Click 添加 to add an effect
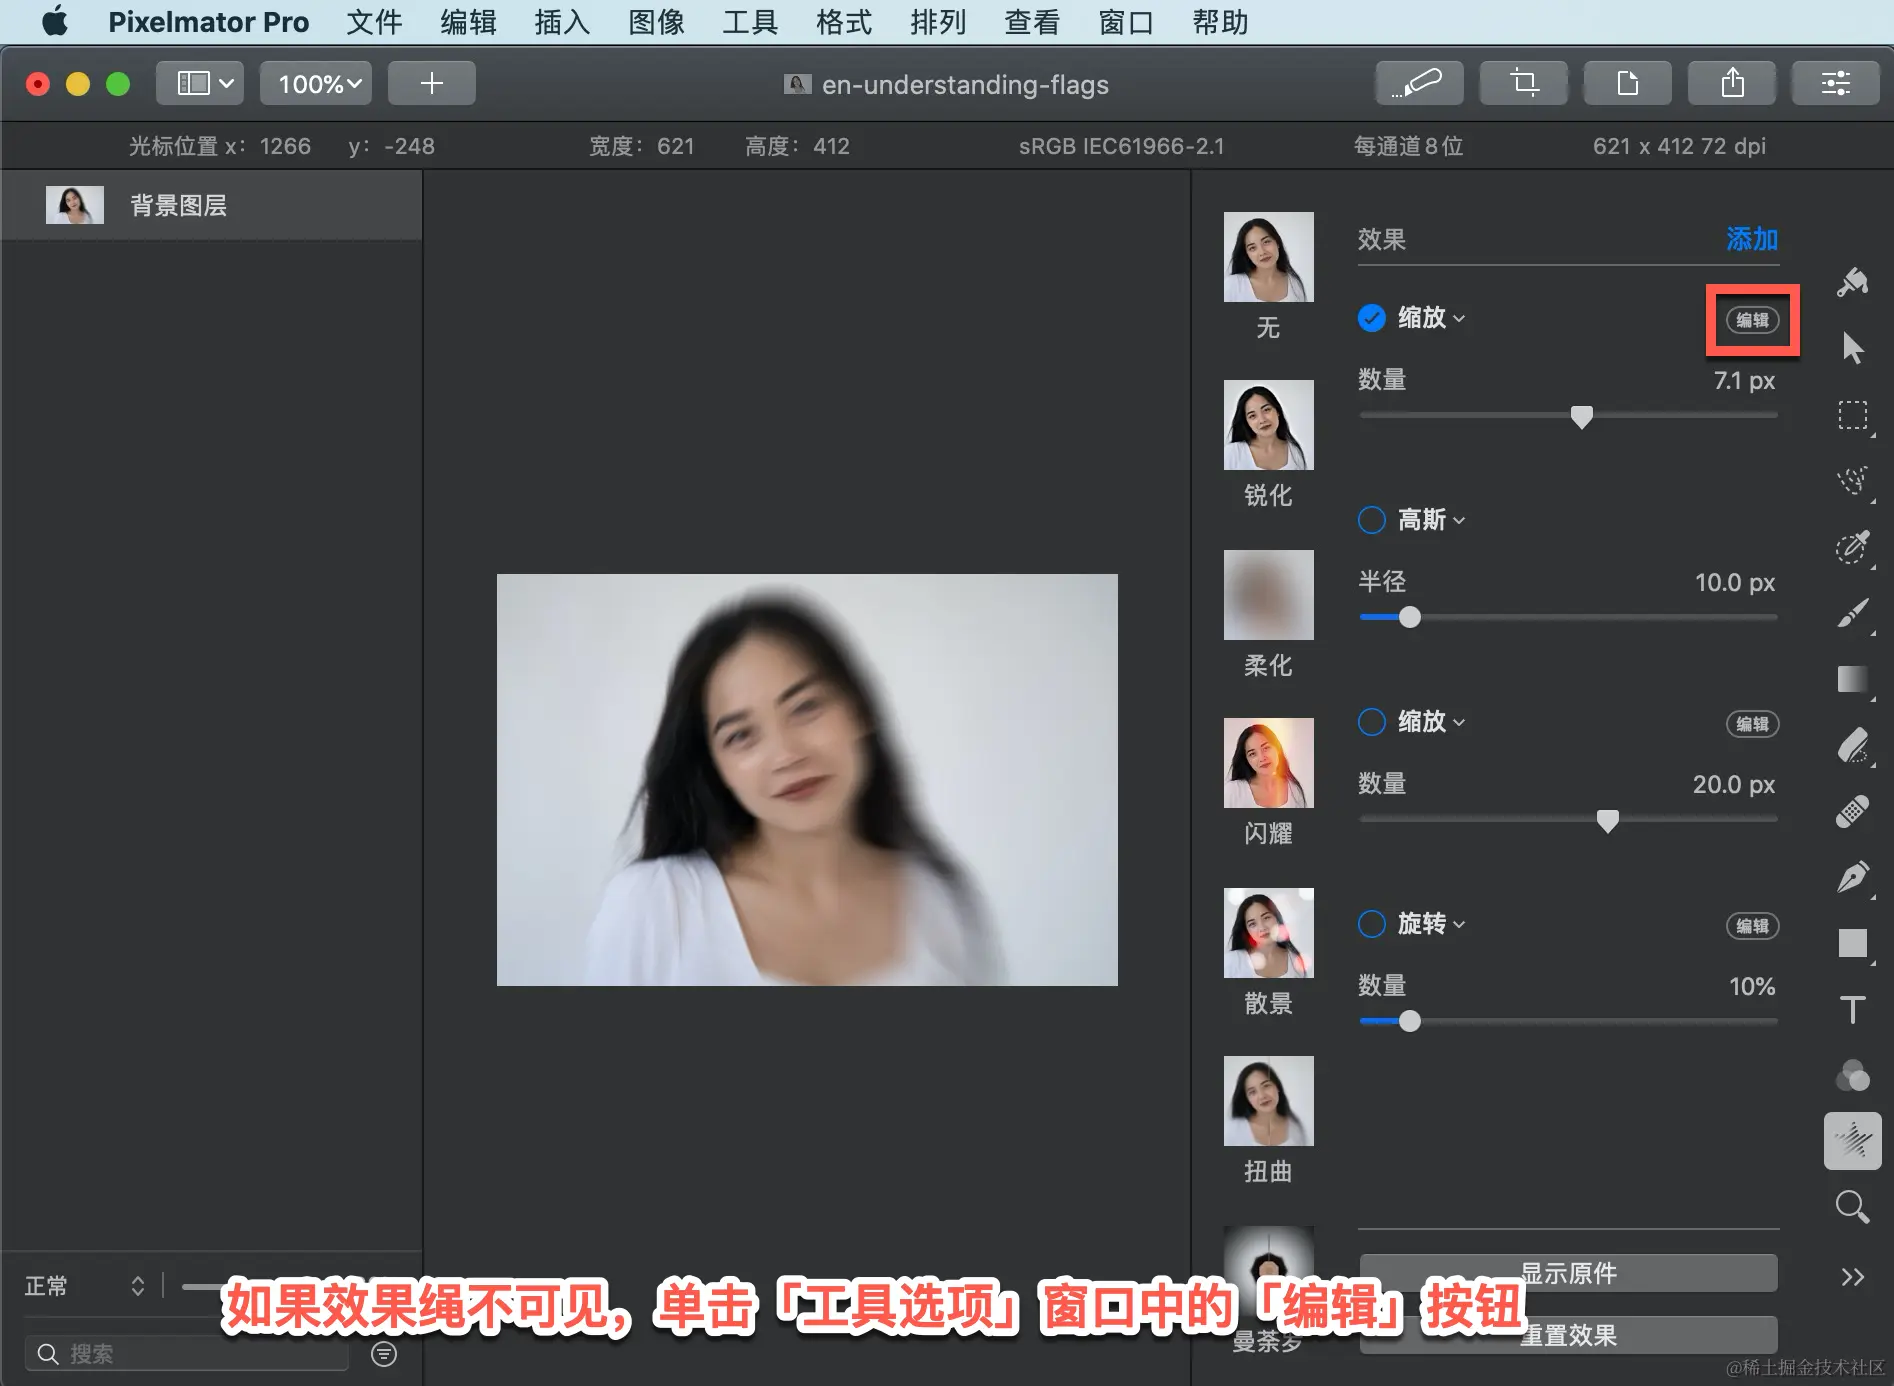Image resolution: width=1894 pixels, height=1386 pixels. click(1752, 239)
